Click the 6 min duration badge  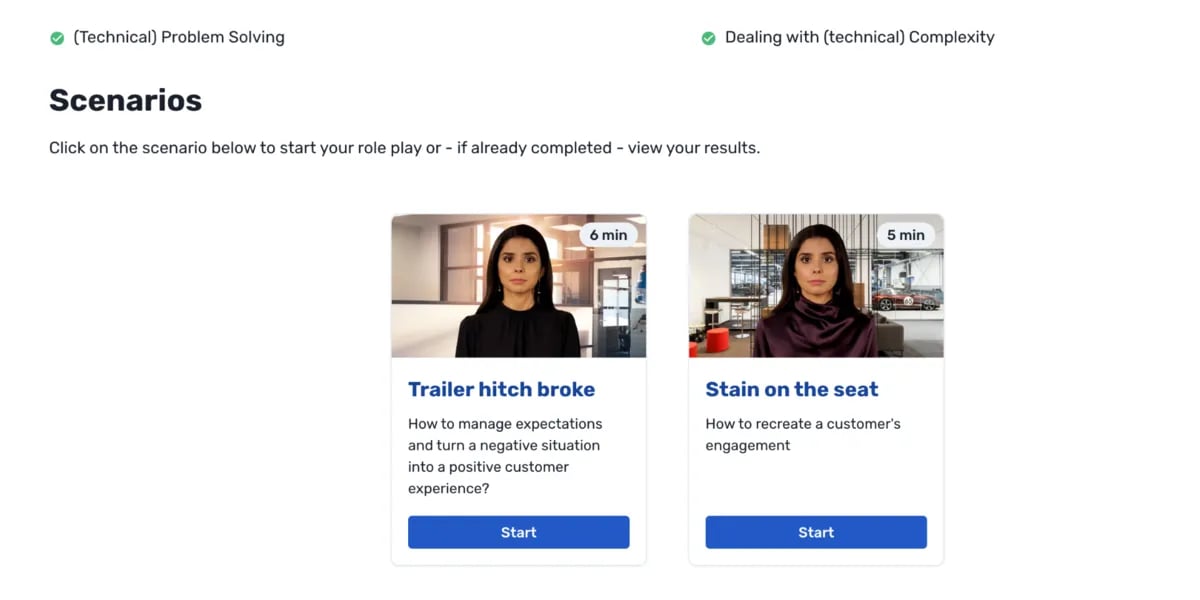(609, 234)
